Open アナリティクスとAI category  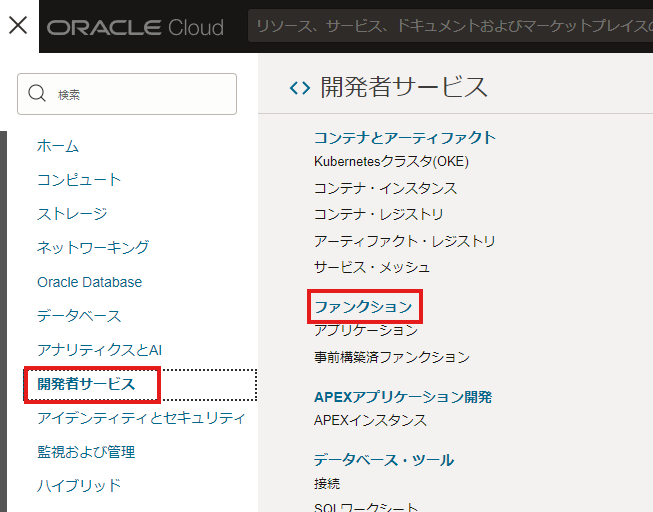tap(100, 350)
